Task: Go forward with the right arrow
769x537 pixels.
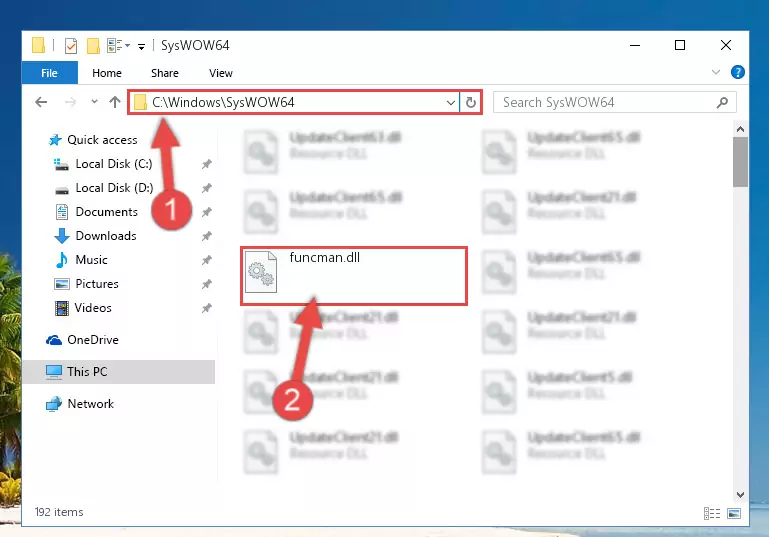Action: tap(71, 102)
